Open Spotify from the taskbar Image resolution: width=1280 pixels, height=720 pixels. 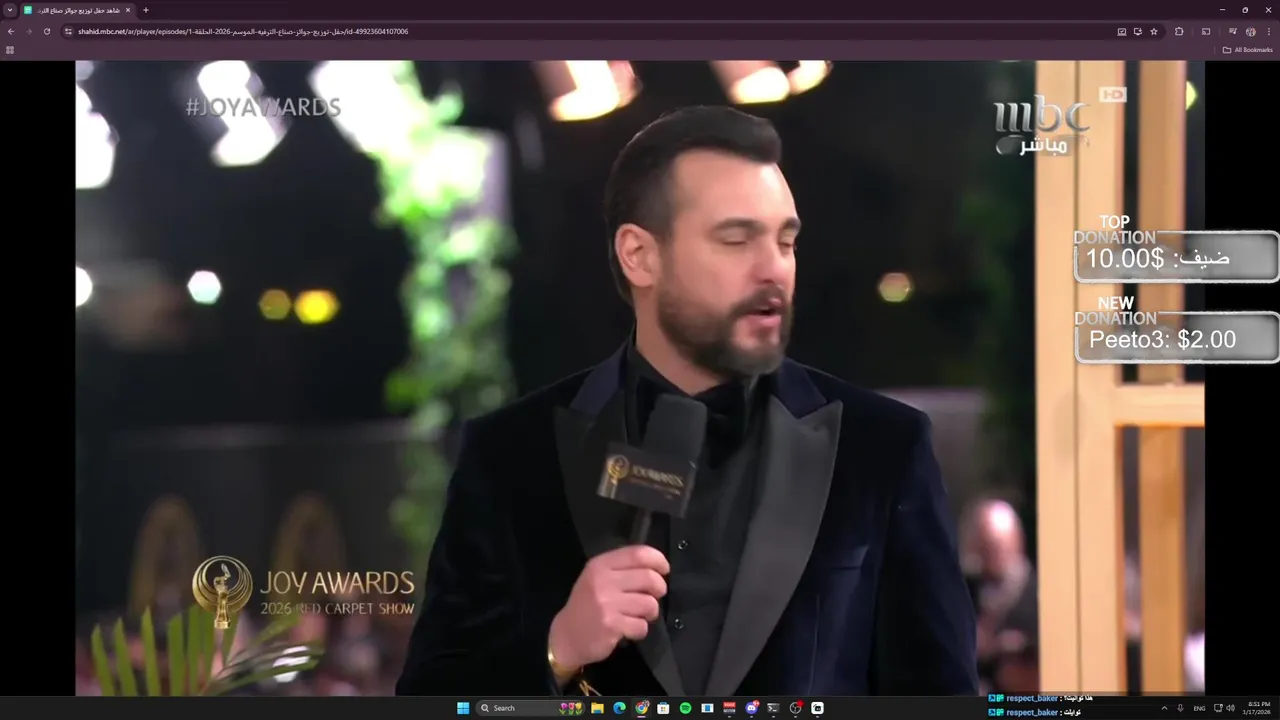(685, 708)
